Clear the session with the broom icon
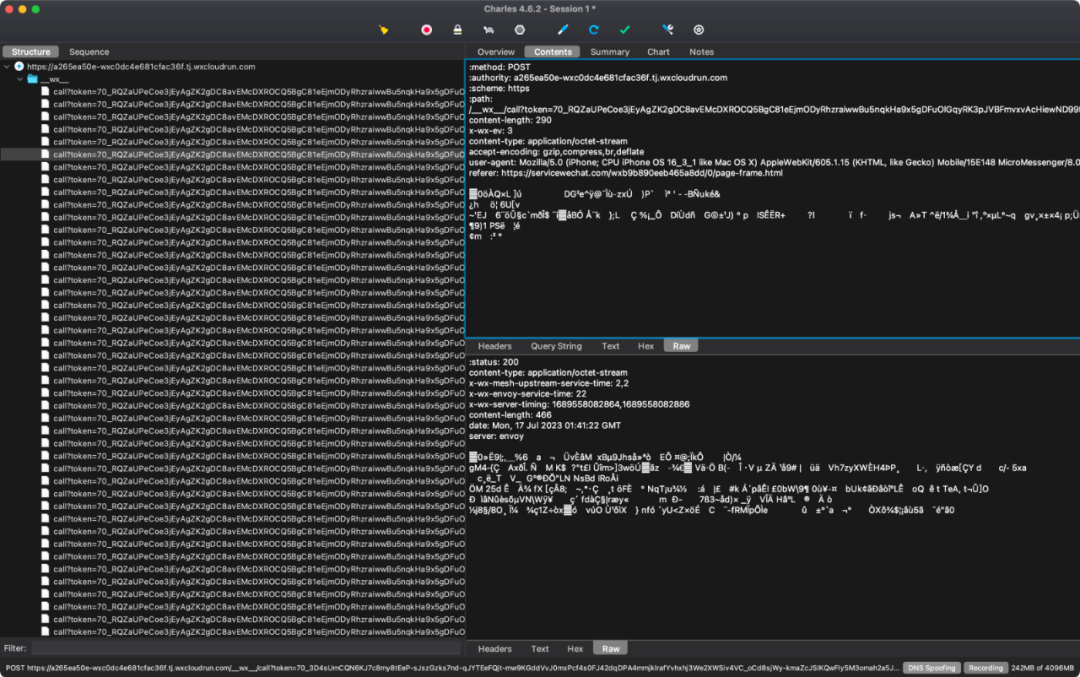The height and width of the screenshot is (677, 1080). point(384,30)
